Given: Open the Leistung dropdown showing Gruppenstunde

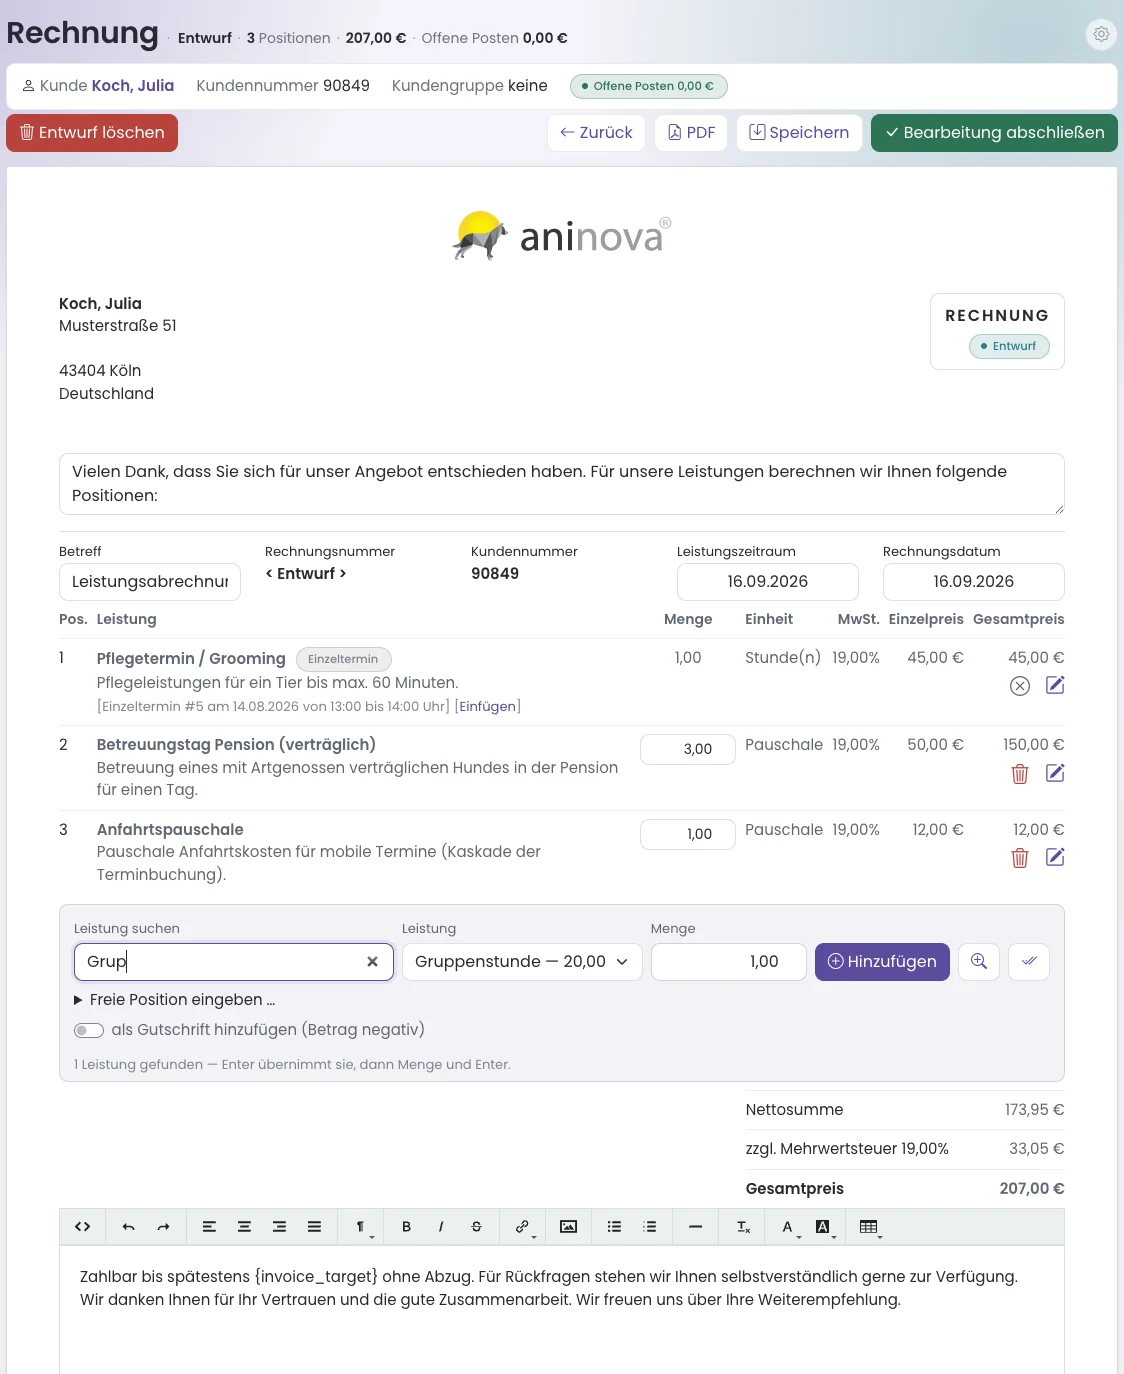Looking at the screenshot, I should (522, 962).
